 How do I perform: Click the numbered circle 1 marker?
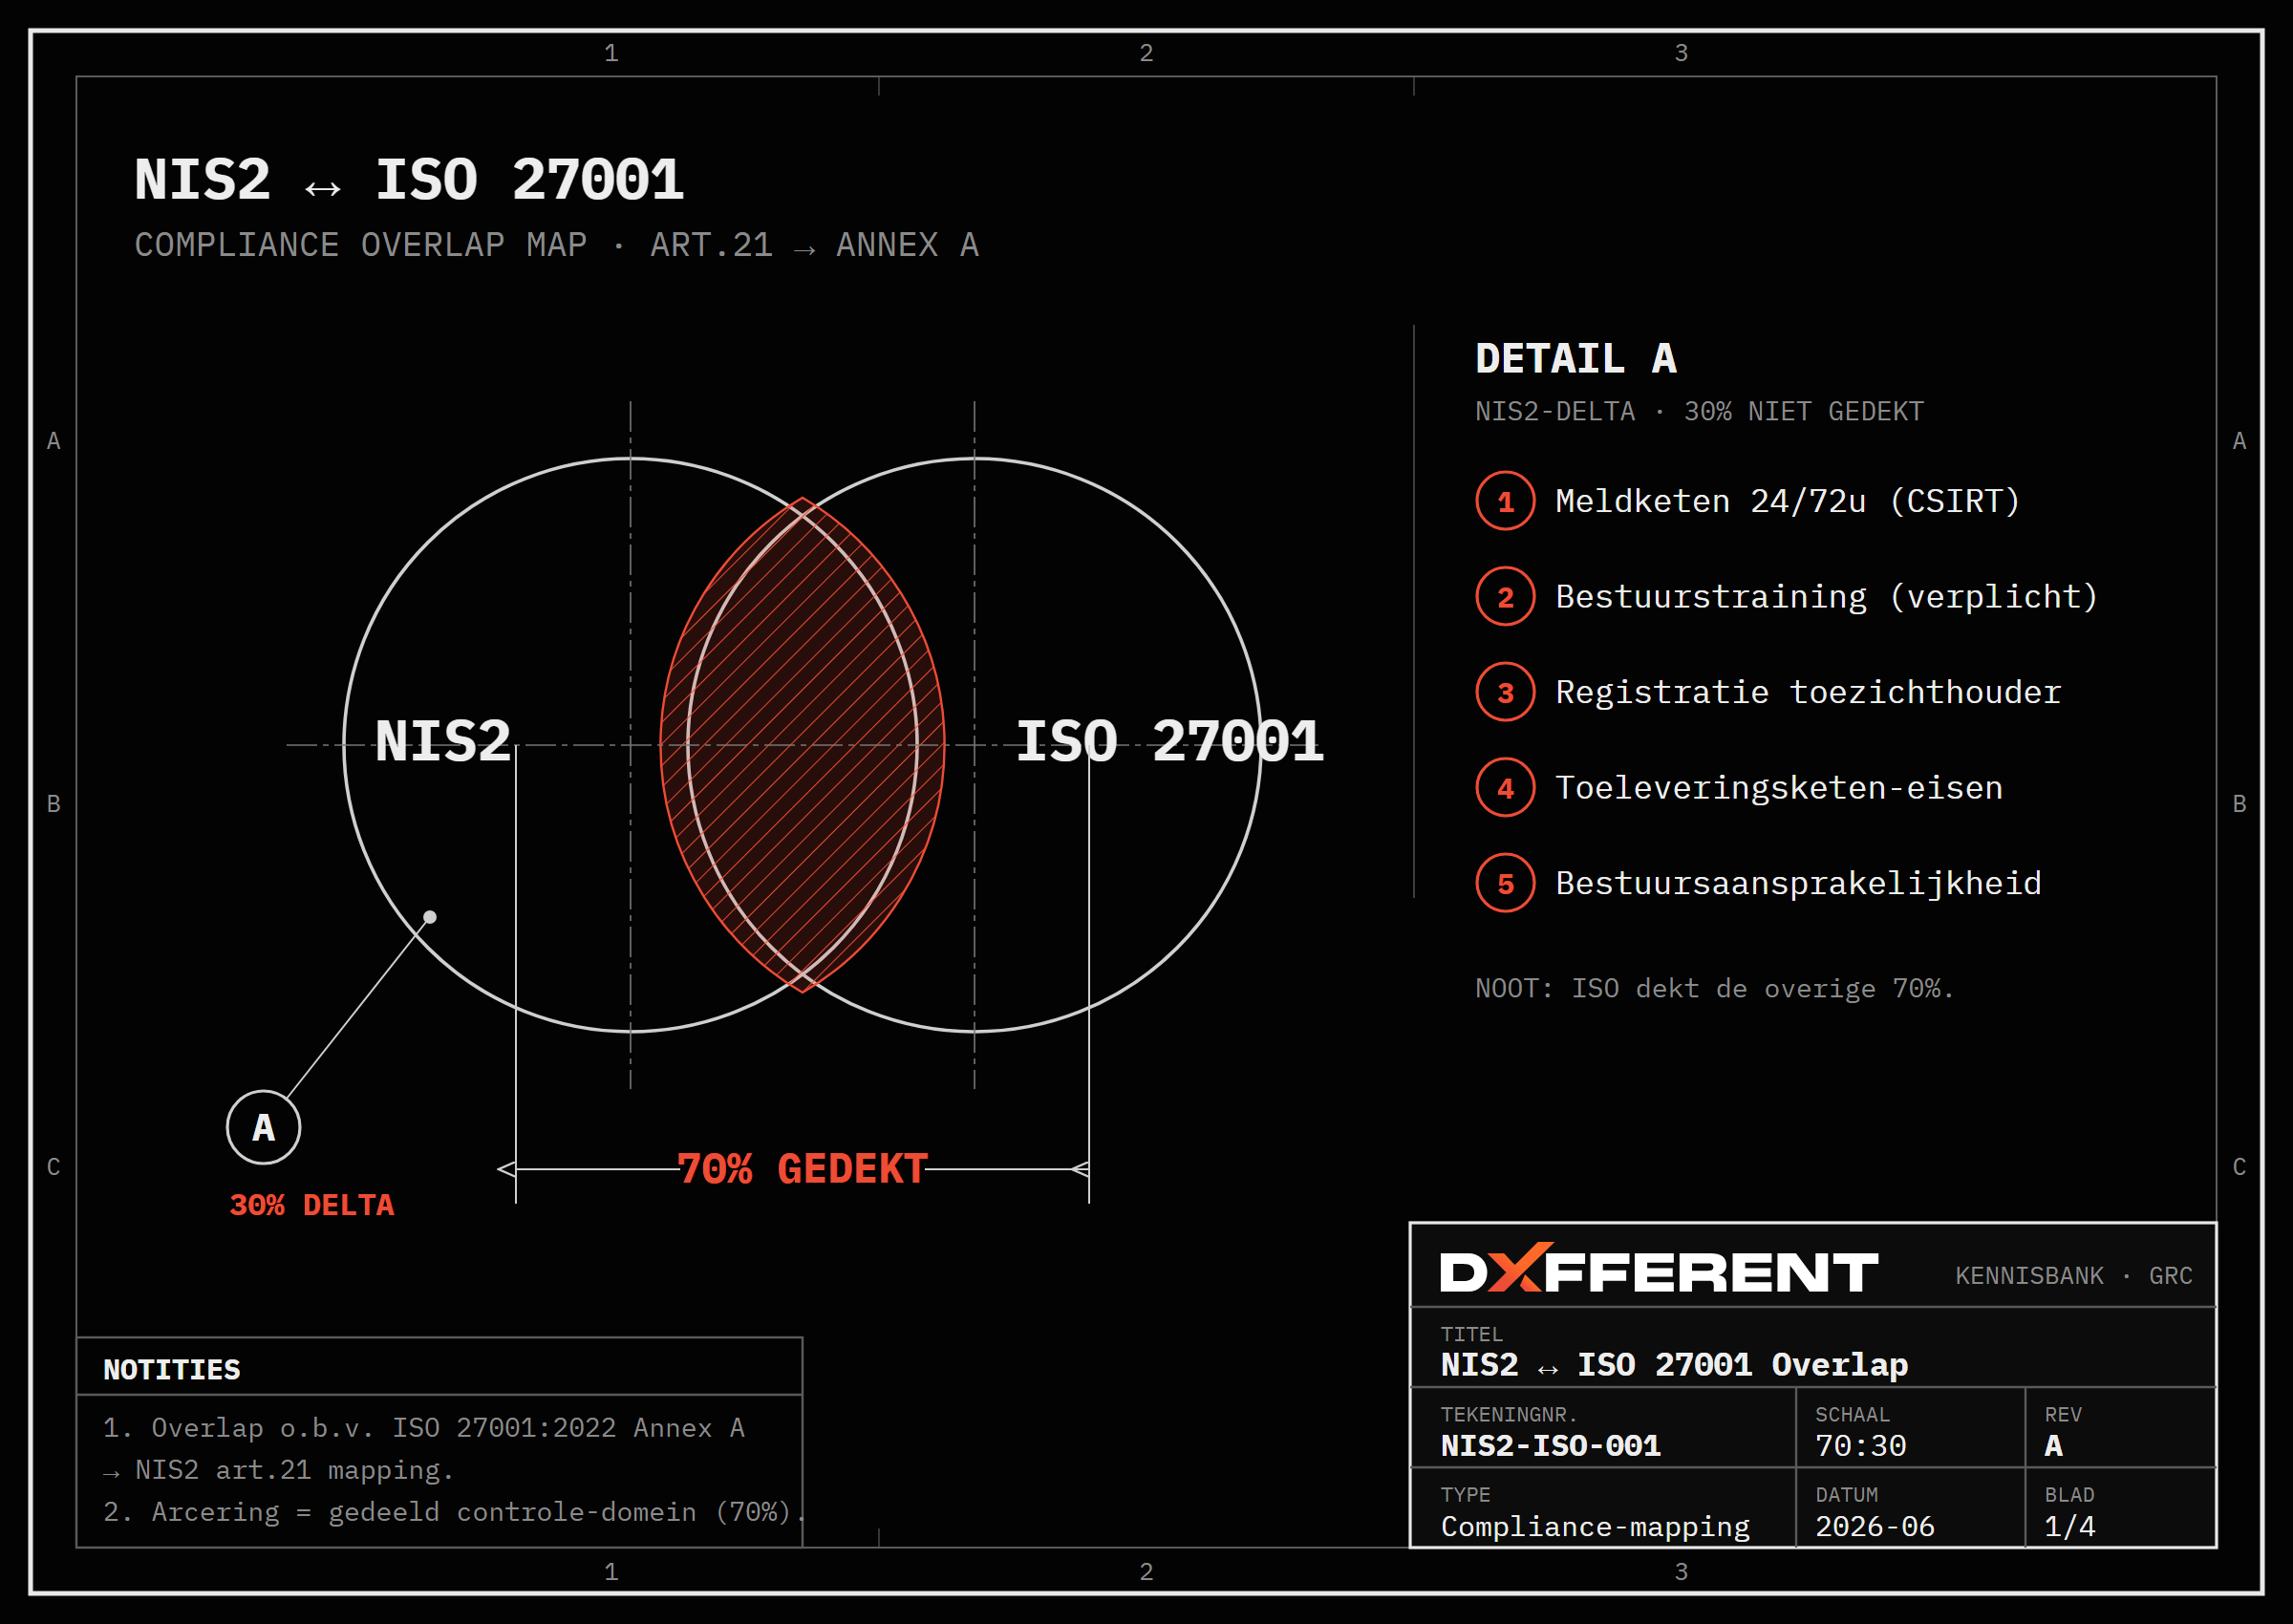pos(1505,501)
